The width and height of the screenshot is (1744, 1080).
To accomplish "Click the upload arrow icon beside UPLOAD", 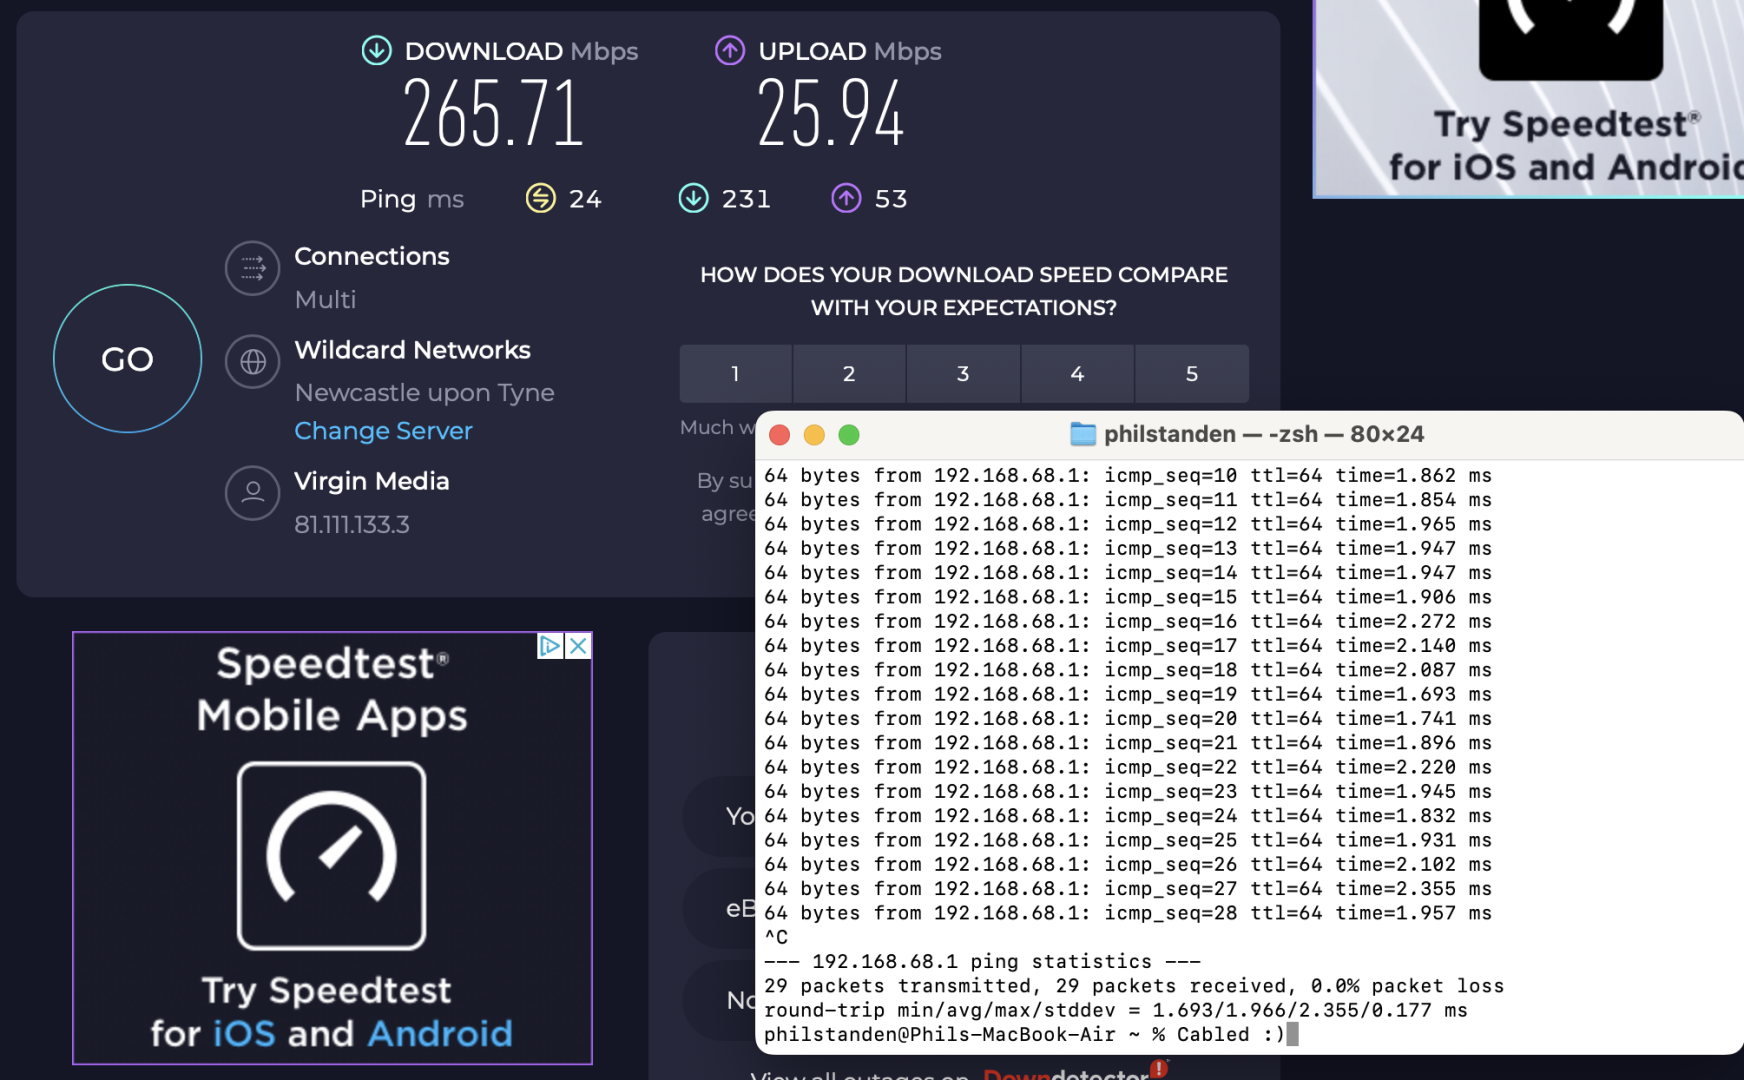I will pos(730,50).
